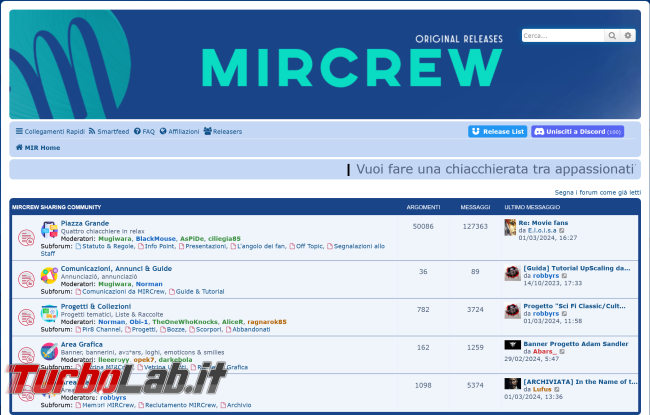Open Banner Progetto Adam Sandler post

coord(575,344)
